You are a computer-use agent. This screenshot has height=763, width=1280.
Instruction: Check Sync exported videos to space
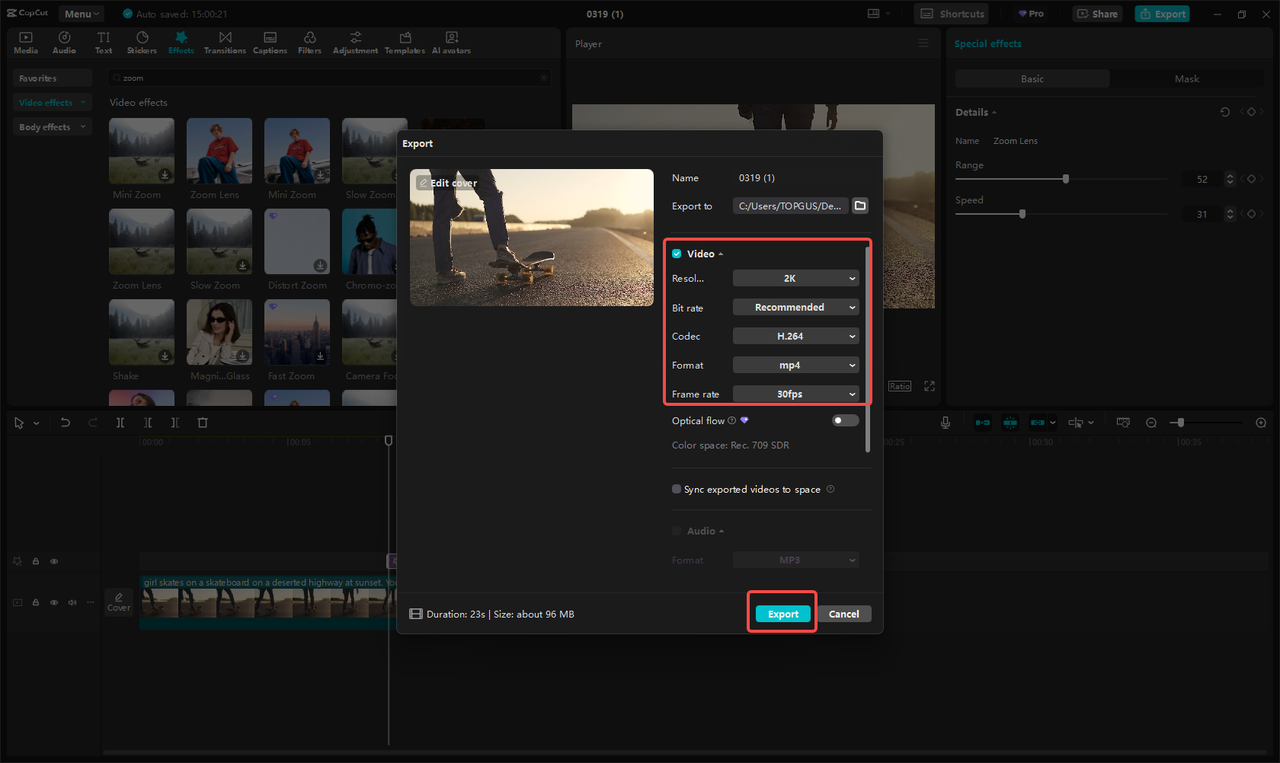point(677,488)
